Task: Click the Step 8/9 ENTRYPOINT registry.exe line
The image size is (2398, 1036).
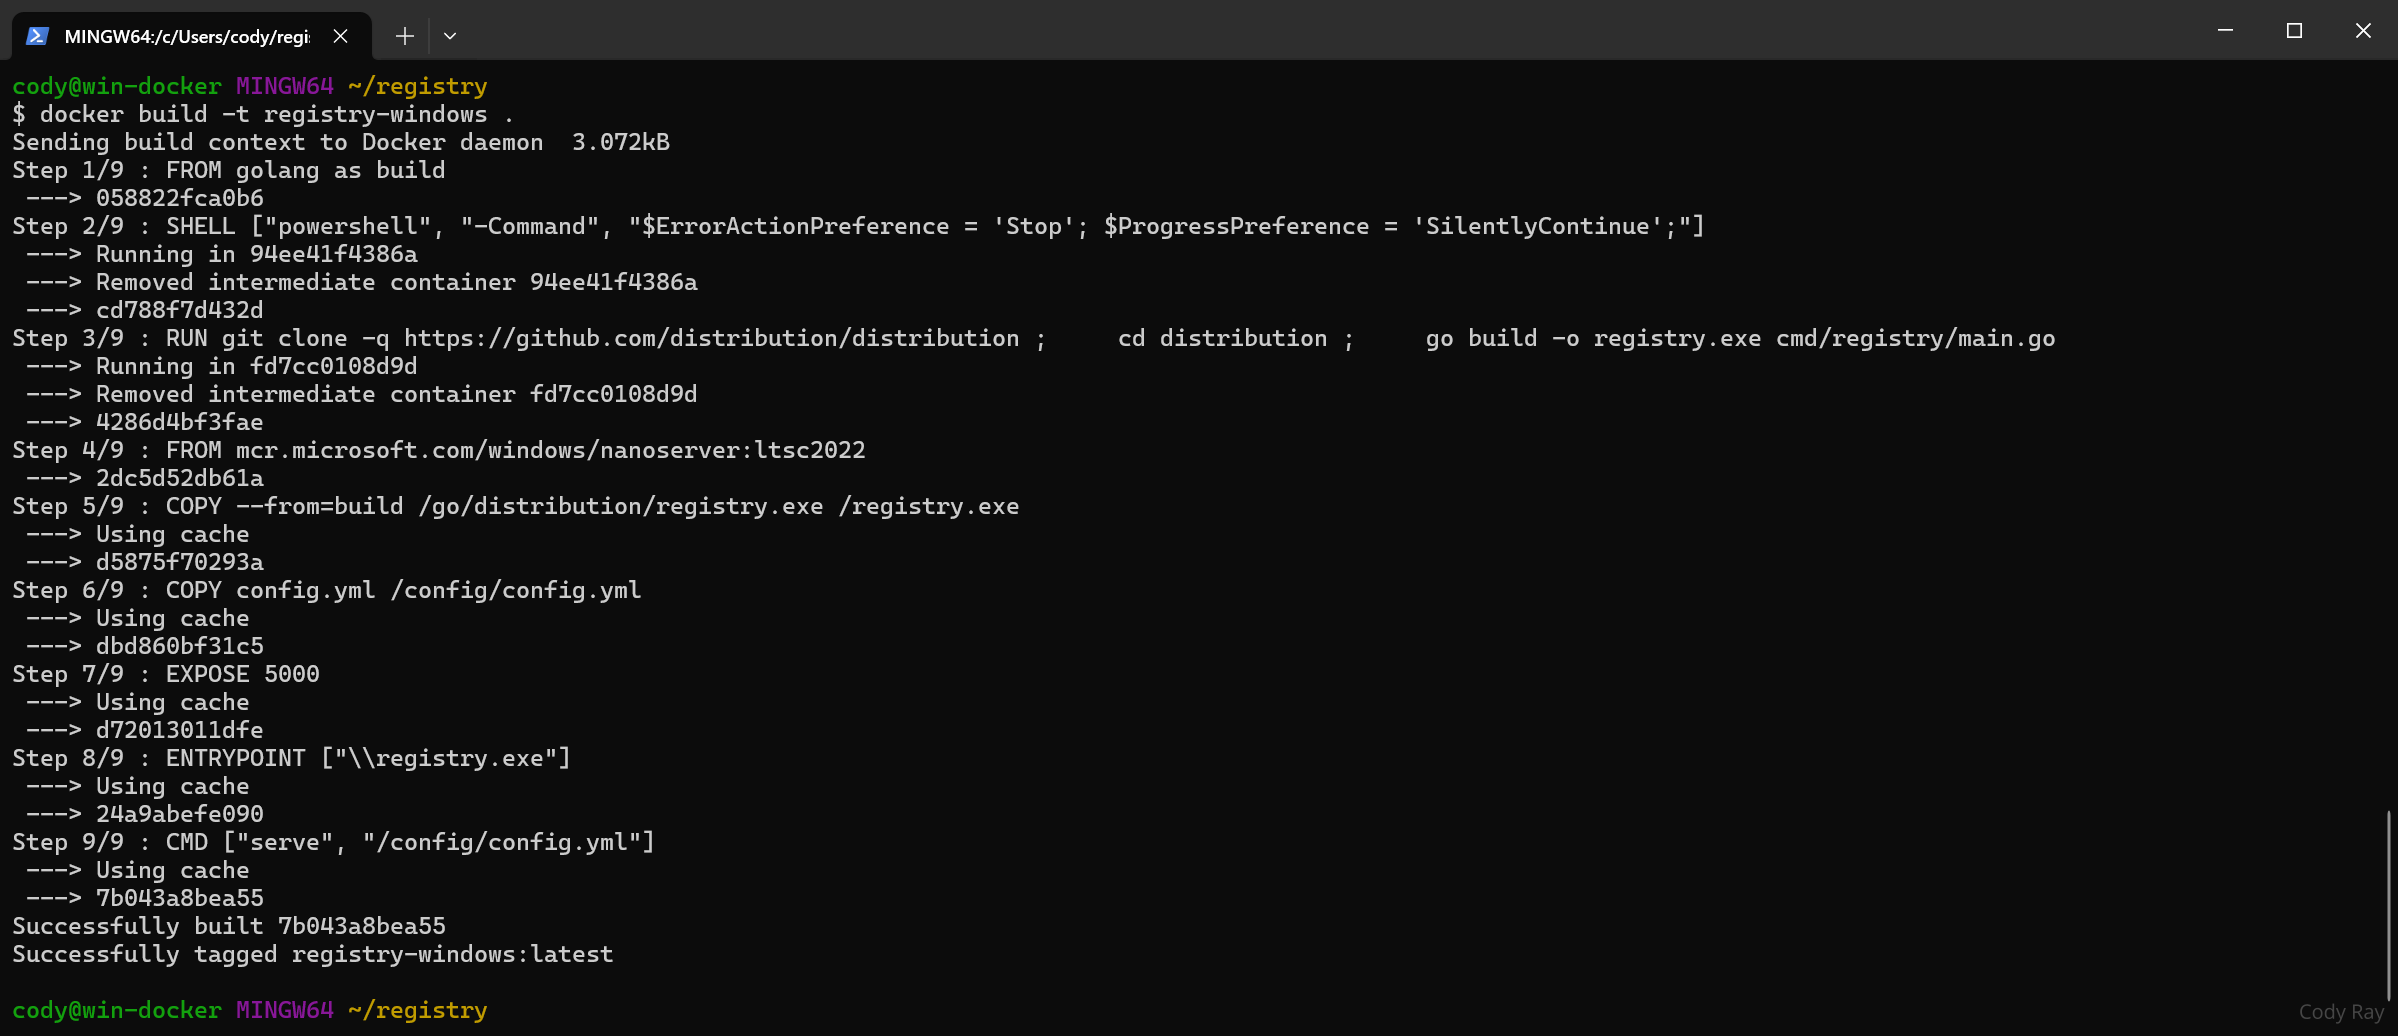Action: point(291,758)
